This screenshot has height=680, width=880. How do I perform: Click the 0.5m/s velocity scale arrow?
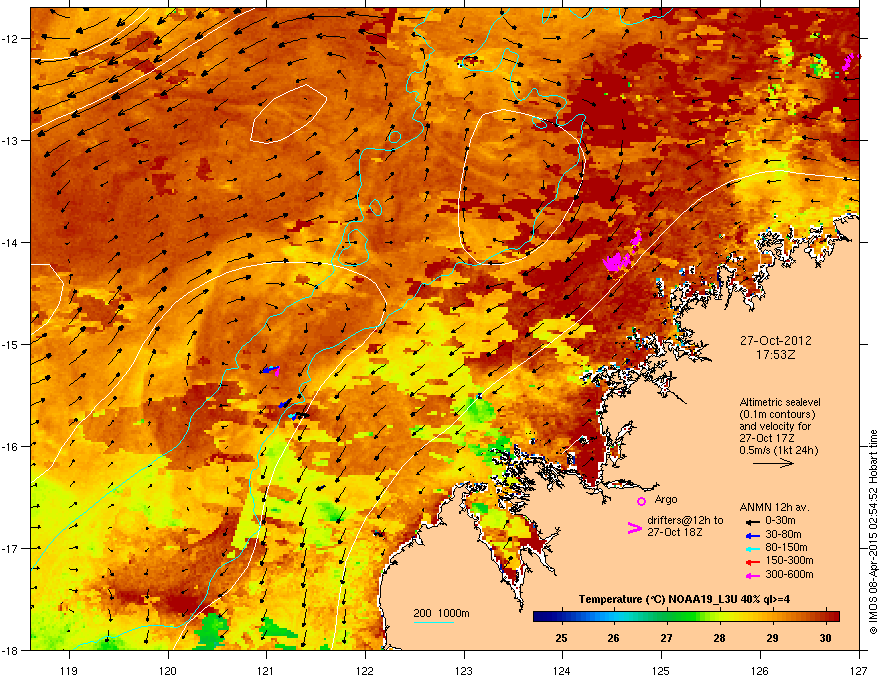[x=773, y=463]
